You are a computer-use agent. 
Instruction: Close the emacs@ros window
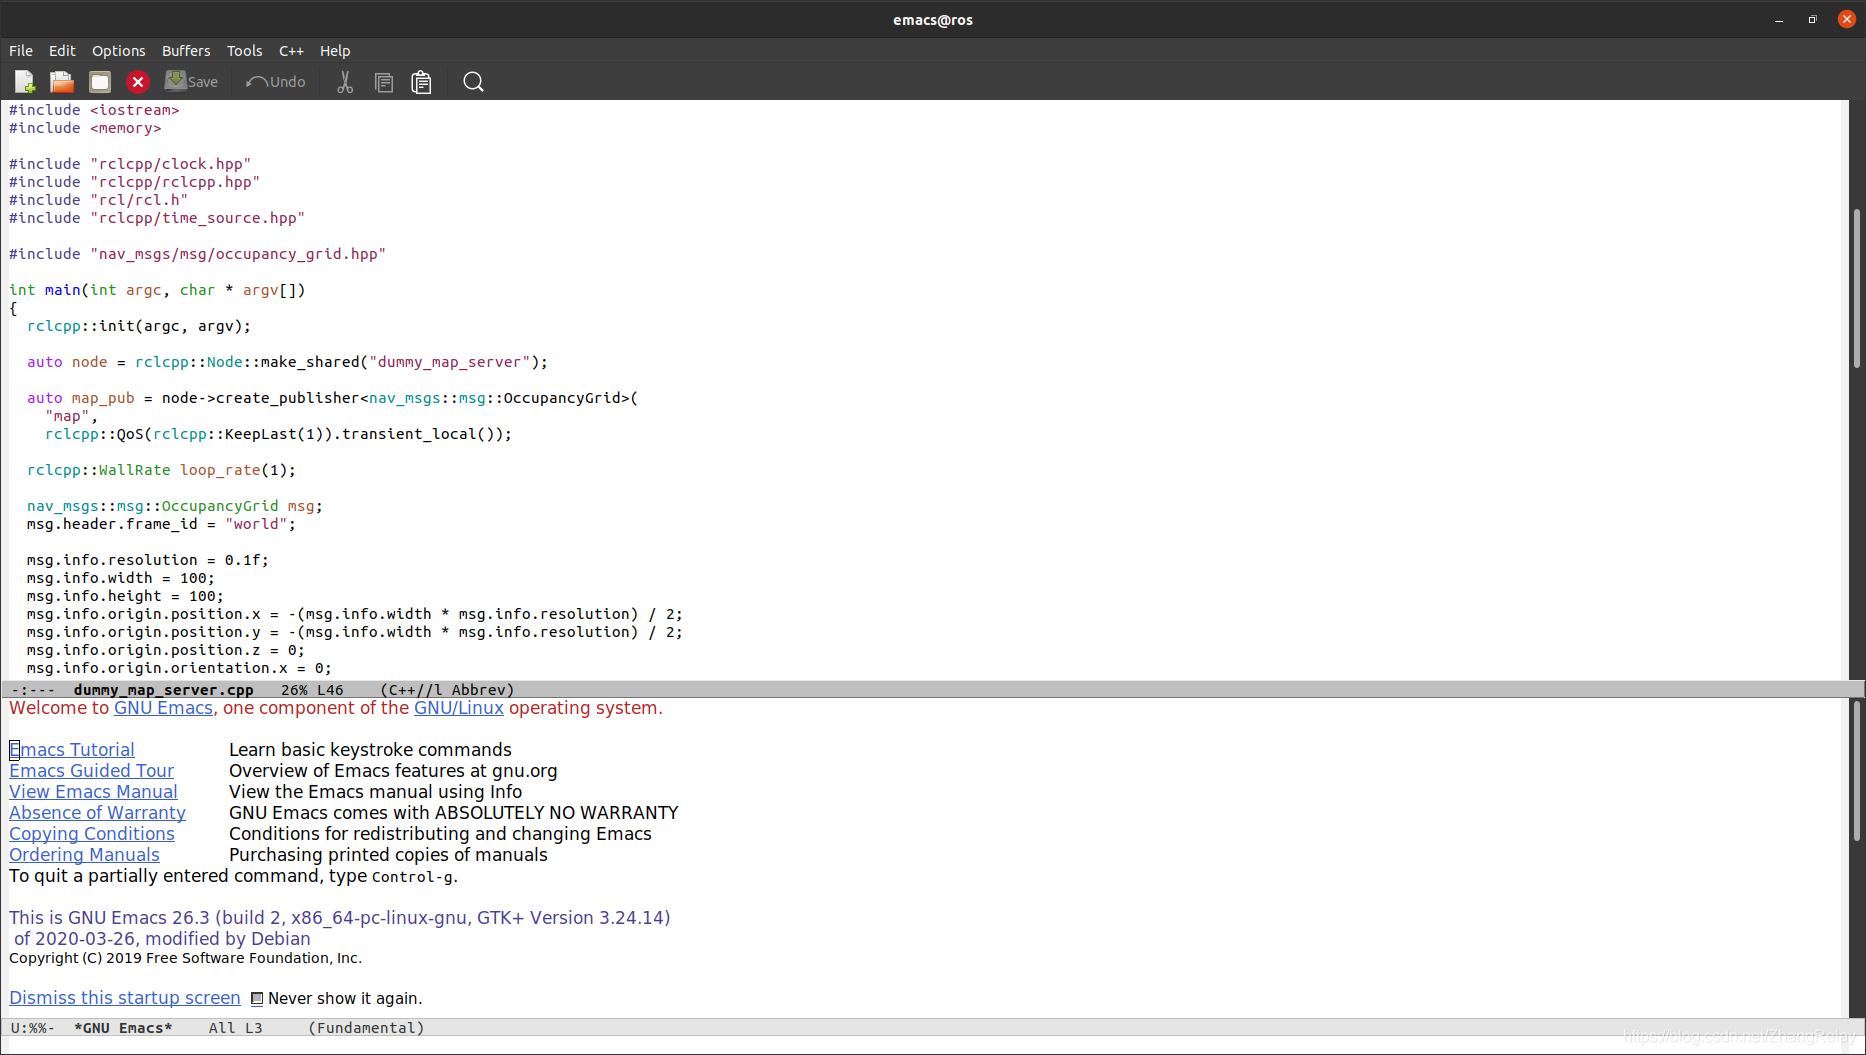point(1847,20)
